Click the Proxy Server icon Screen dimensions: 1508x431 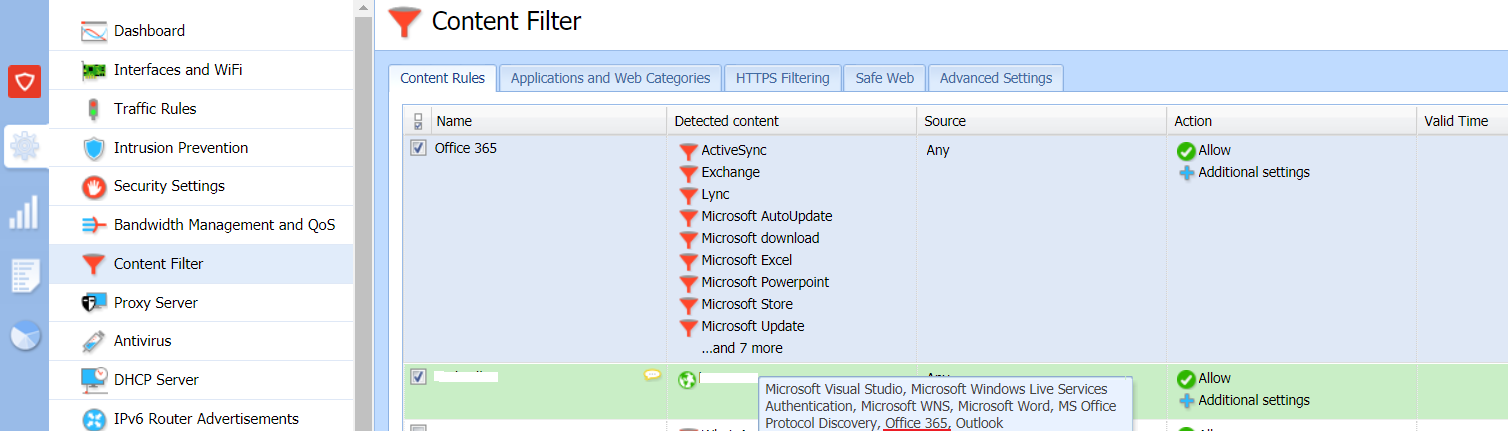(93, 303)
